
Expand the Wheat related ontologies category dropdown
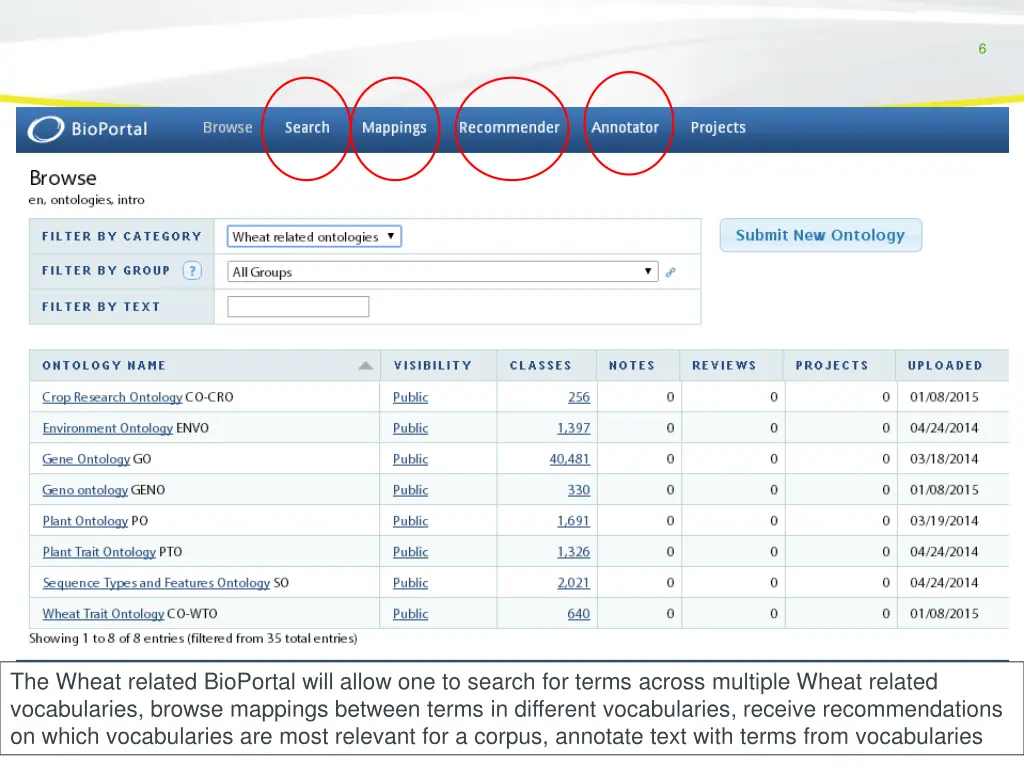314,236
